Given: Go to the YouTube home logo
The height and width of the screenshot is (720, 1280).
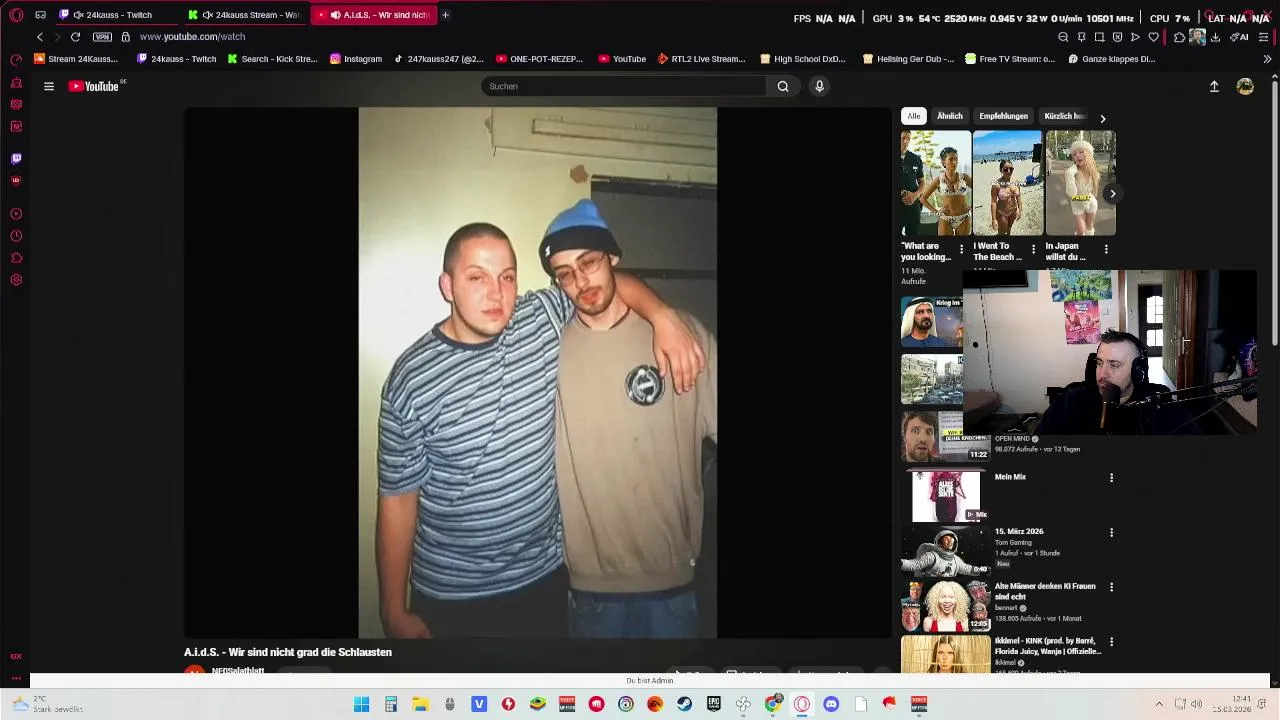Looking at the screenshot, I should (x=93, y=86).
